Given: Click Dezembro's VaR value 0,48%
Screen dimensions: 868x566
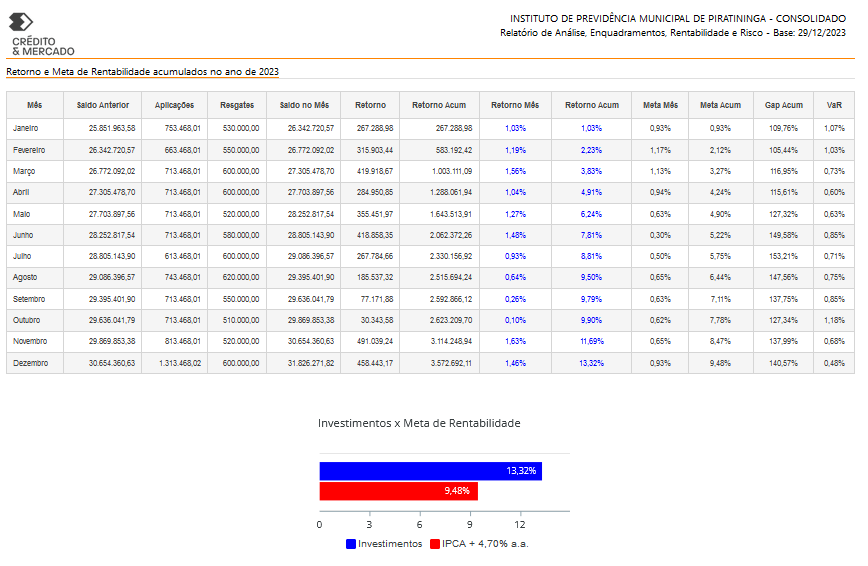Looking at the screenshot, I should click(x=834, y=363).
